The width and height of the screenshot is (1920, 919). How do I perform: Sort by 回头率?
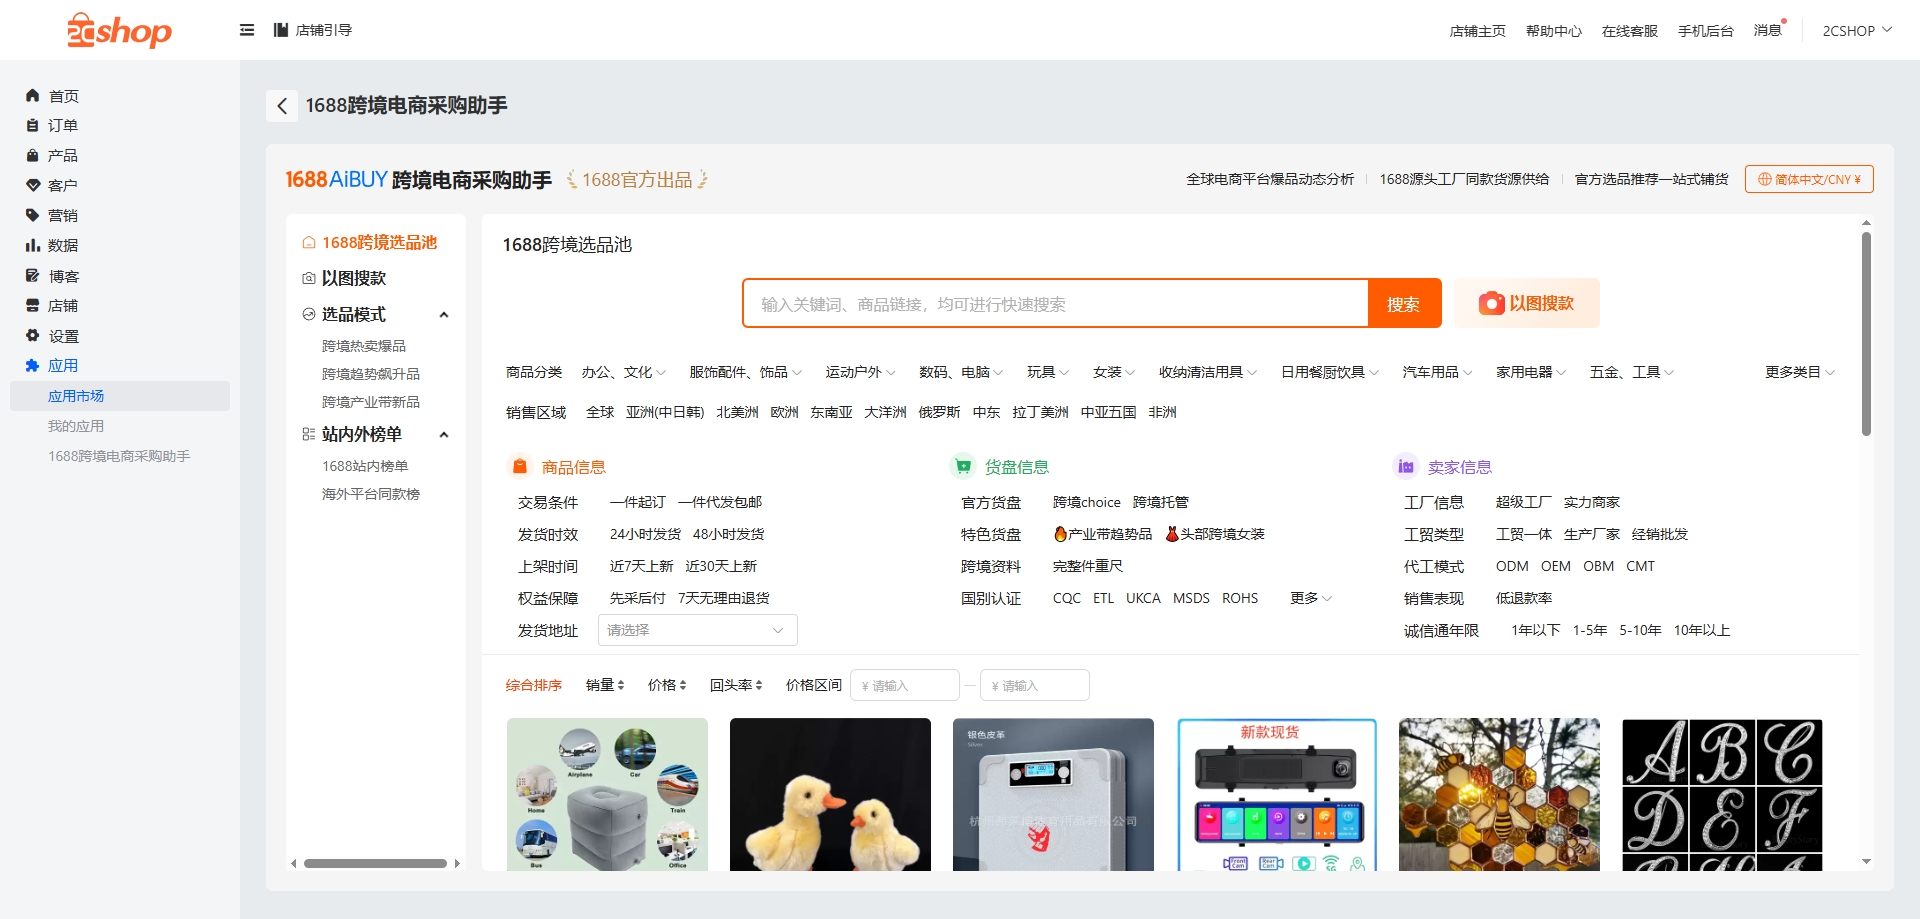(x=736, y=685)
